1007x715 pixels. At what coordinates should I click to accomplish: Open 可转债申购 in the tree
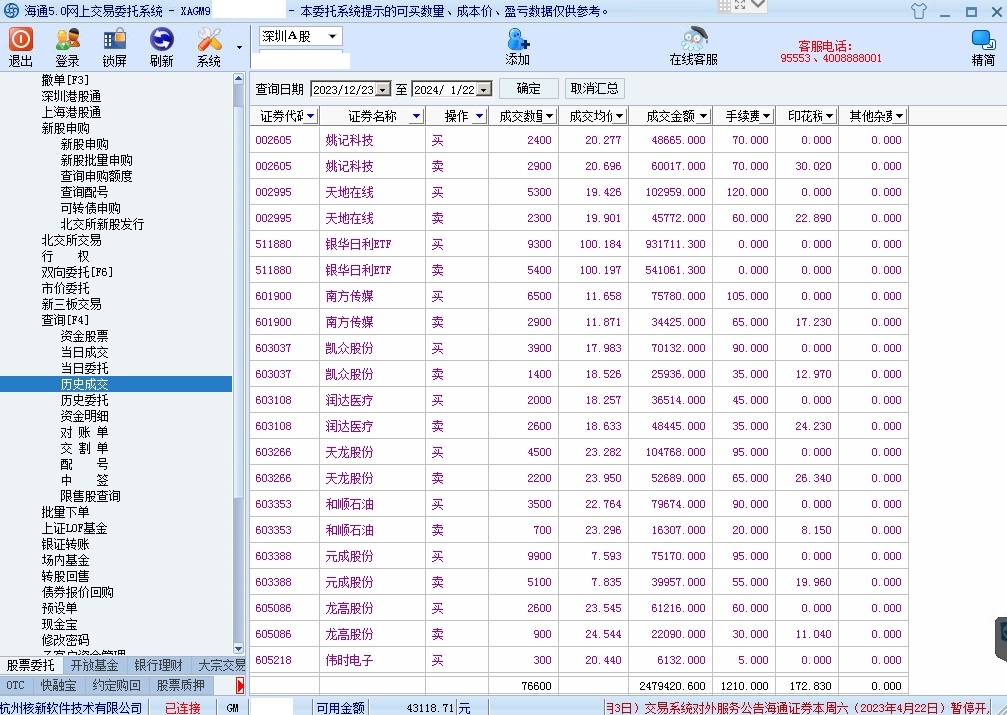(x=91, y=208)
